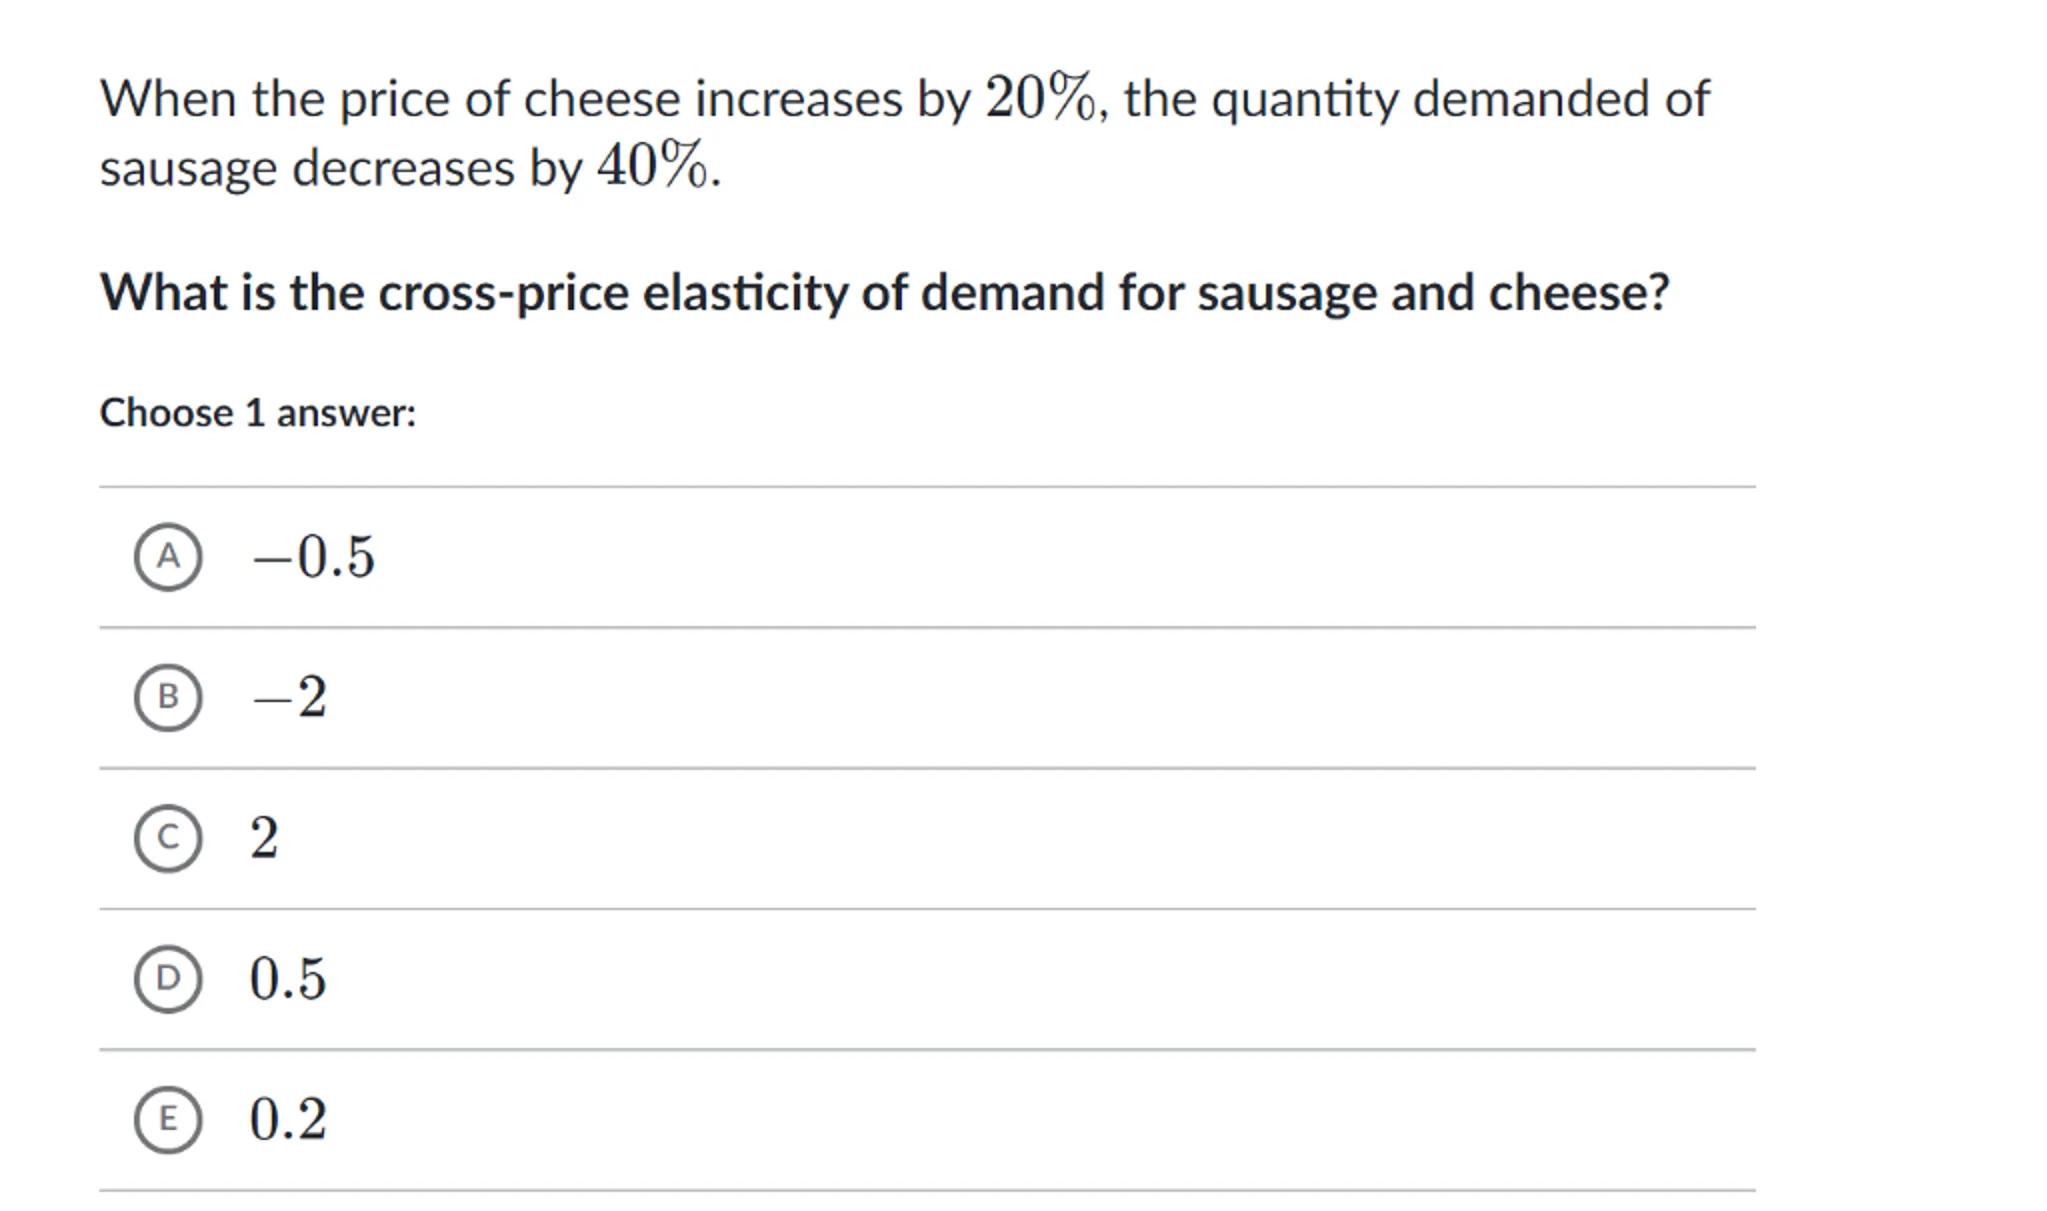Click the word "cheese?" ending the question

[1579, 293]
